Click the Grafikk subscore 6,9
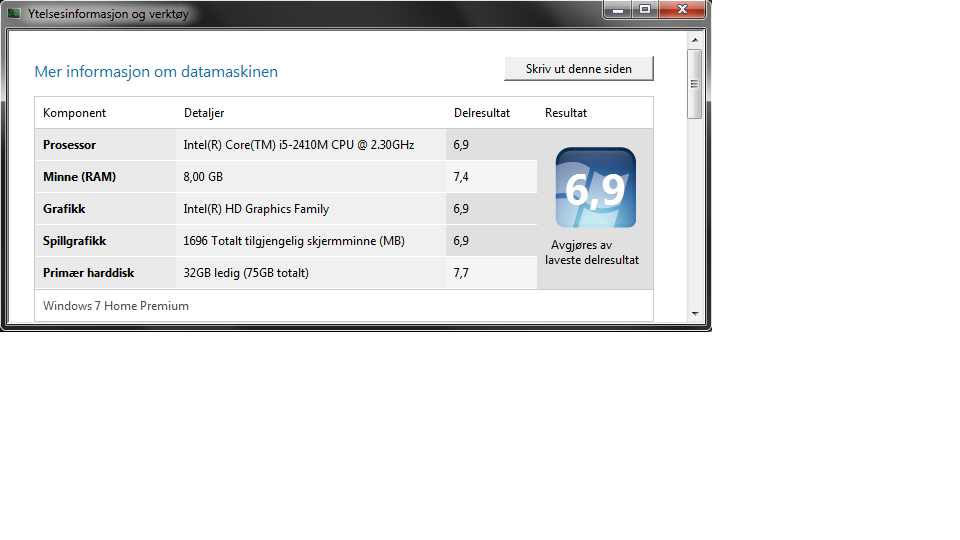Image resolution: width=960 pixels, height=540 pixels. 461,209
